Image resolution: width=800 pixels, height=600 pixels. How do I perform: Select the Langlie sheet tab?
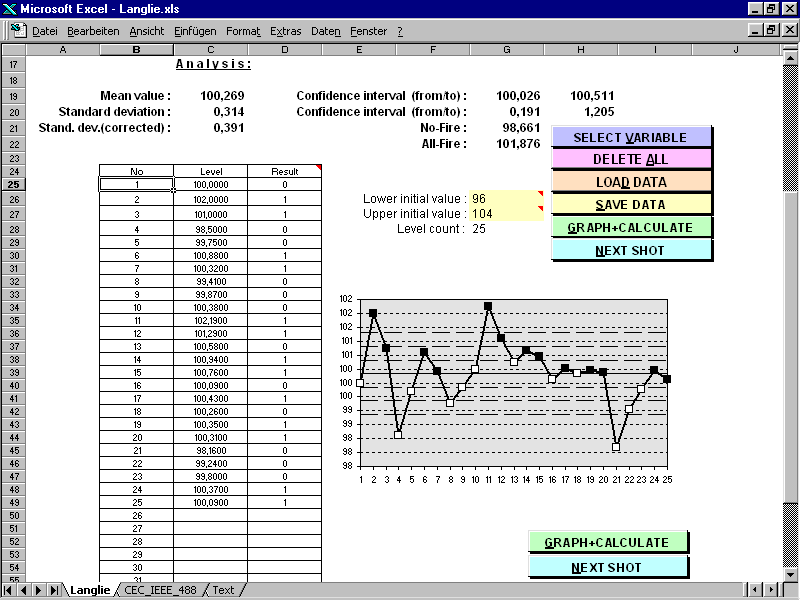coord(90,590)
